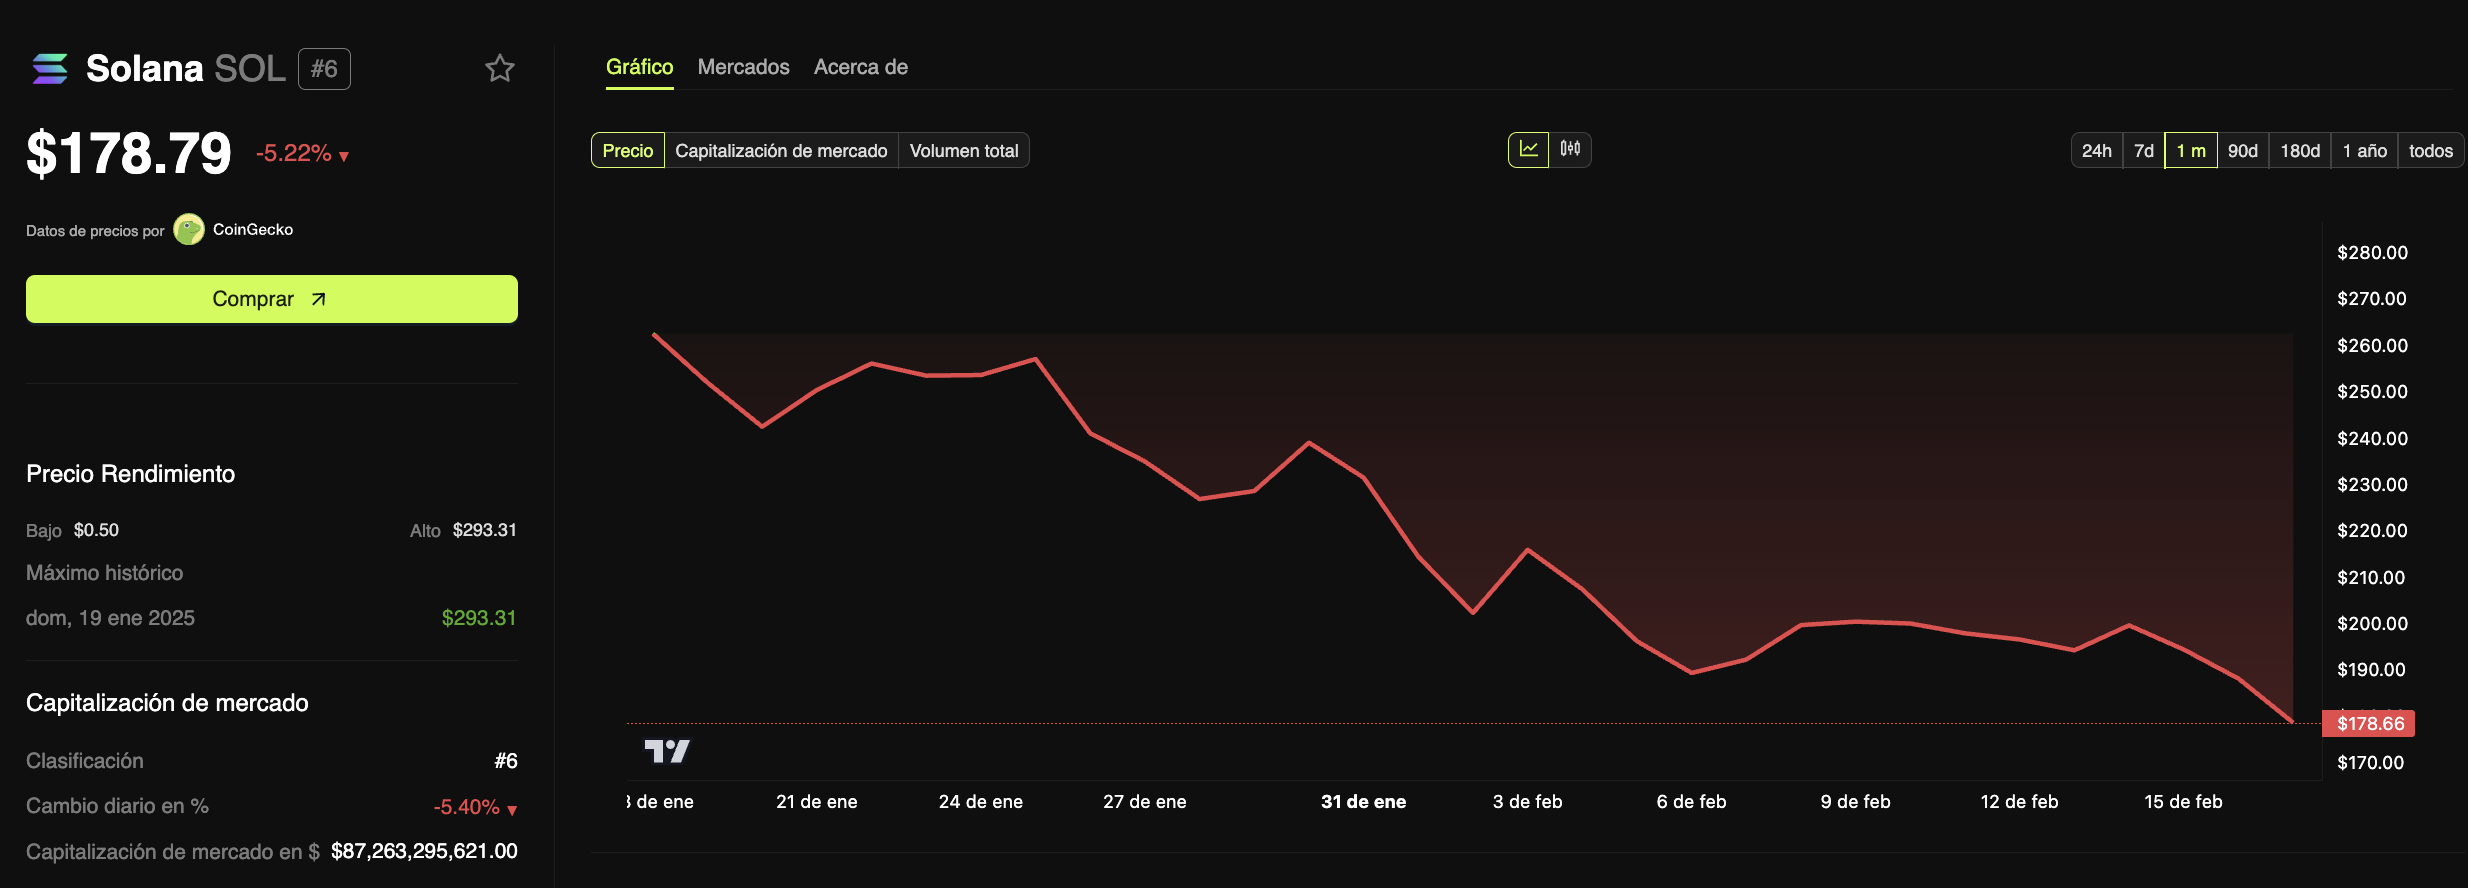The width and height of the screenshot is (2468, 888).
Task: Click the CoinGecko gecko logo
Action: coord(189,229)
